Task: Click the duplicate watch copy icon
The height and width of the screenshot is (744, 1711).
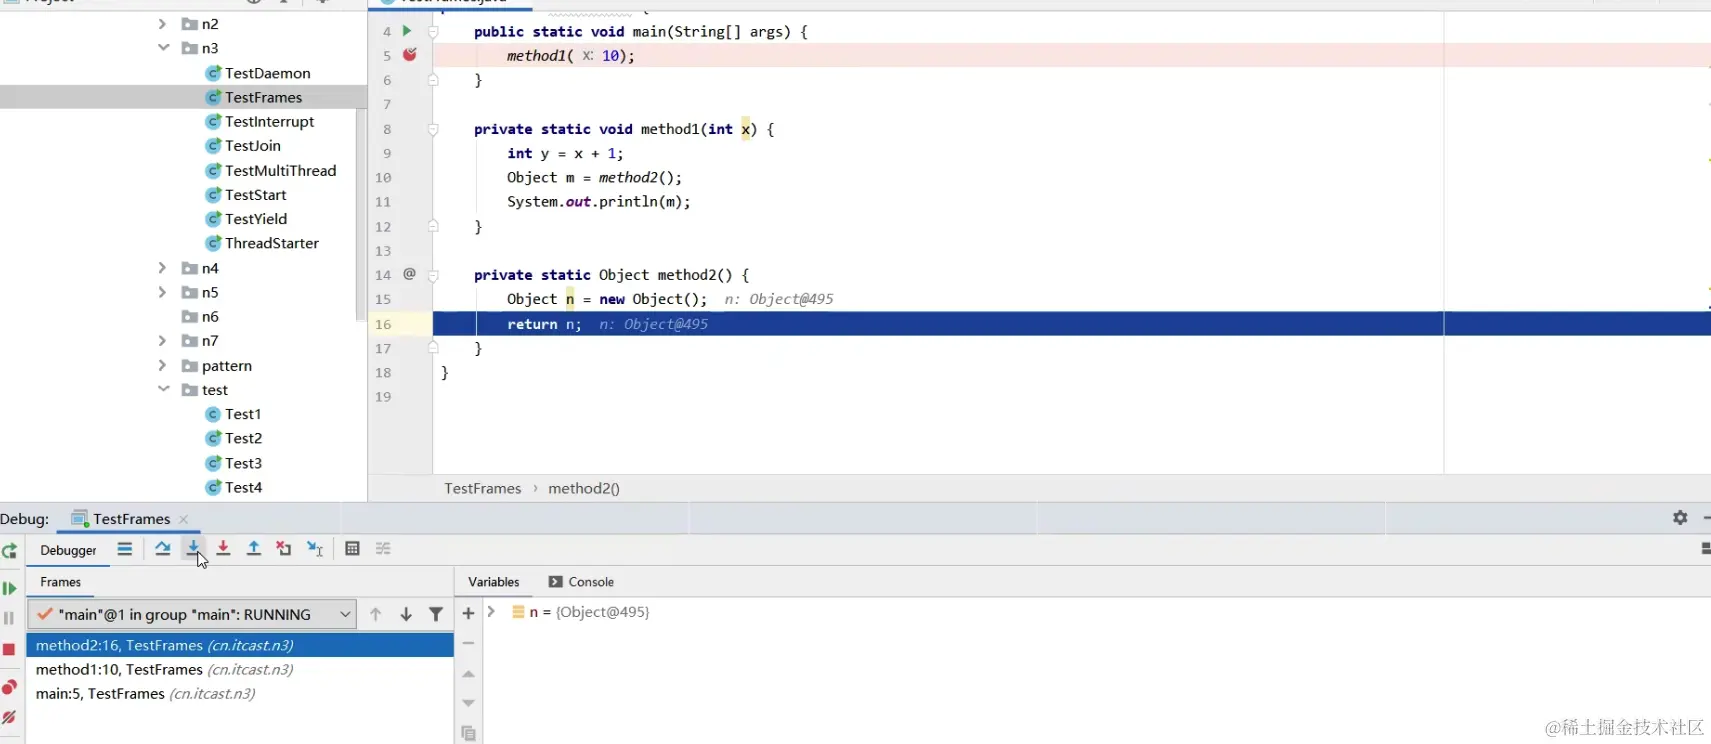Action: click(468, 733)
